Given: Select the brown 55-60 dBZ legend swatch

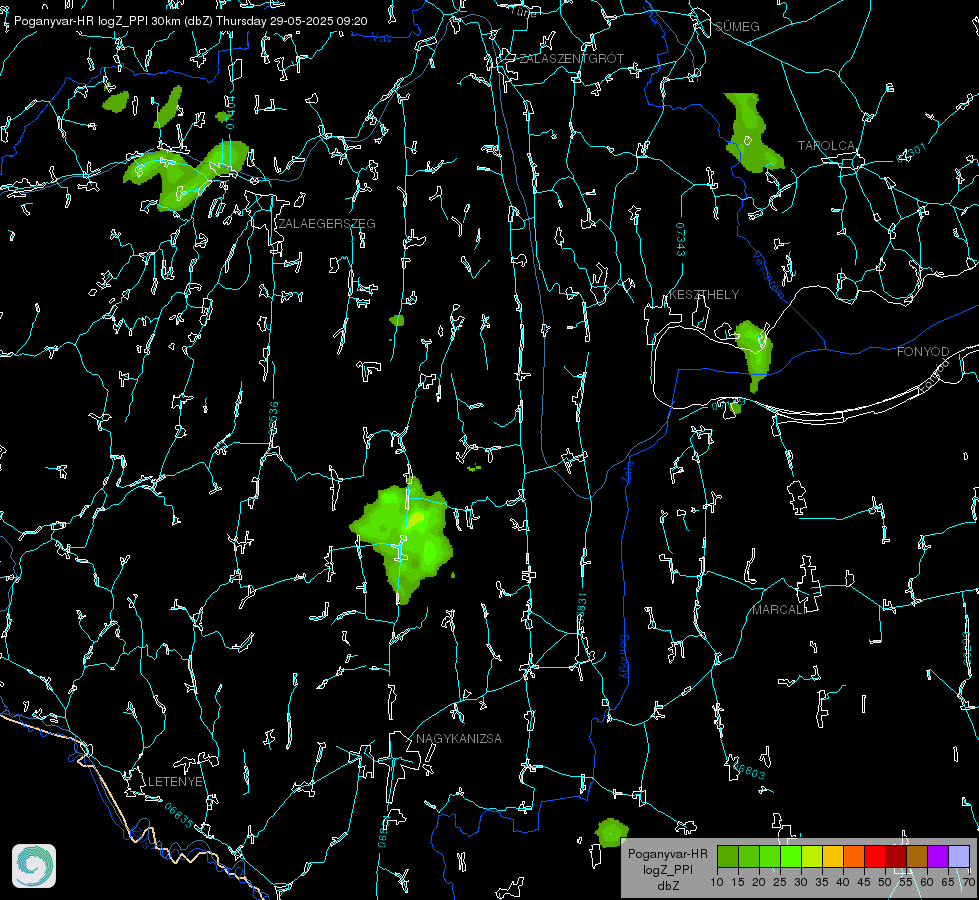Looking at the screenshot, I should point(917,856).
